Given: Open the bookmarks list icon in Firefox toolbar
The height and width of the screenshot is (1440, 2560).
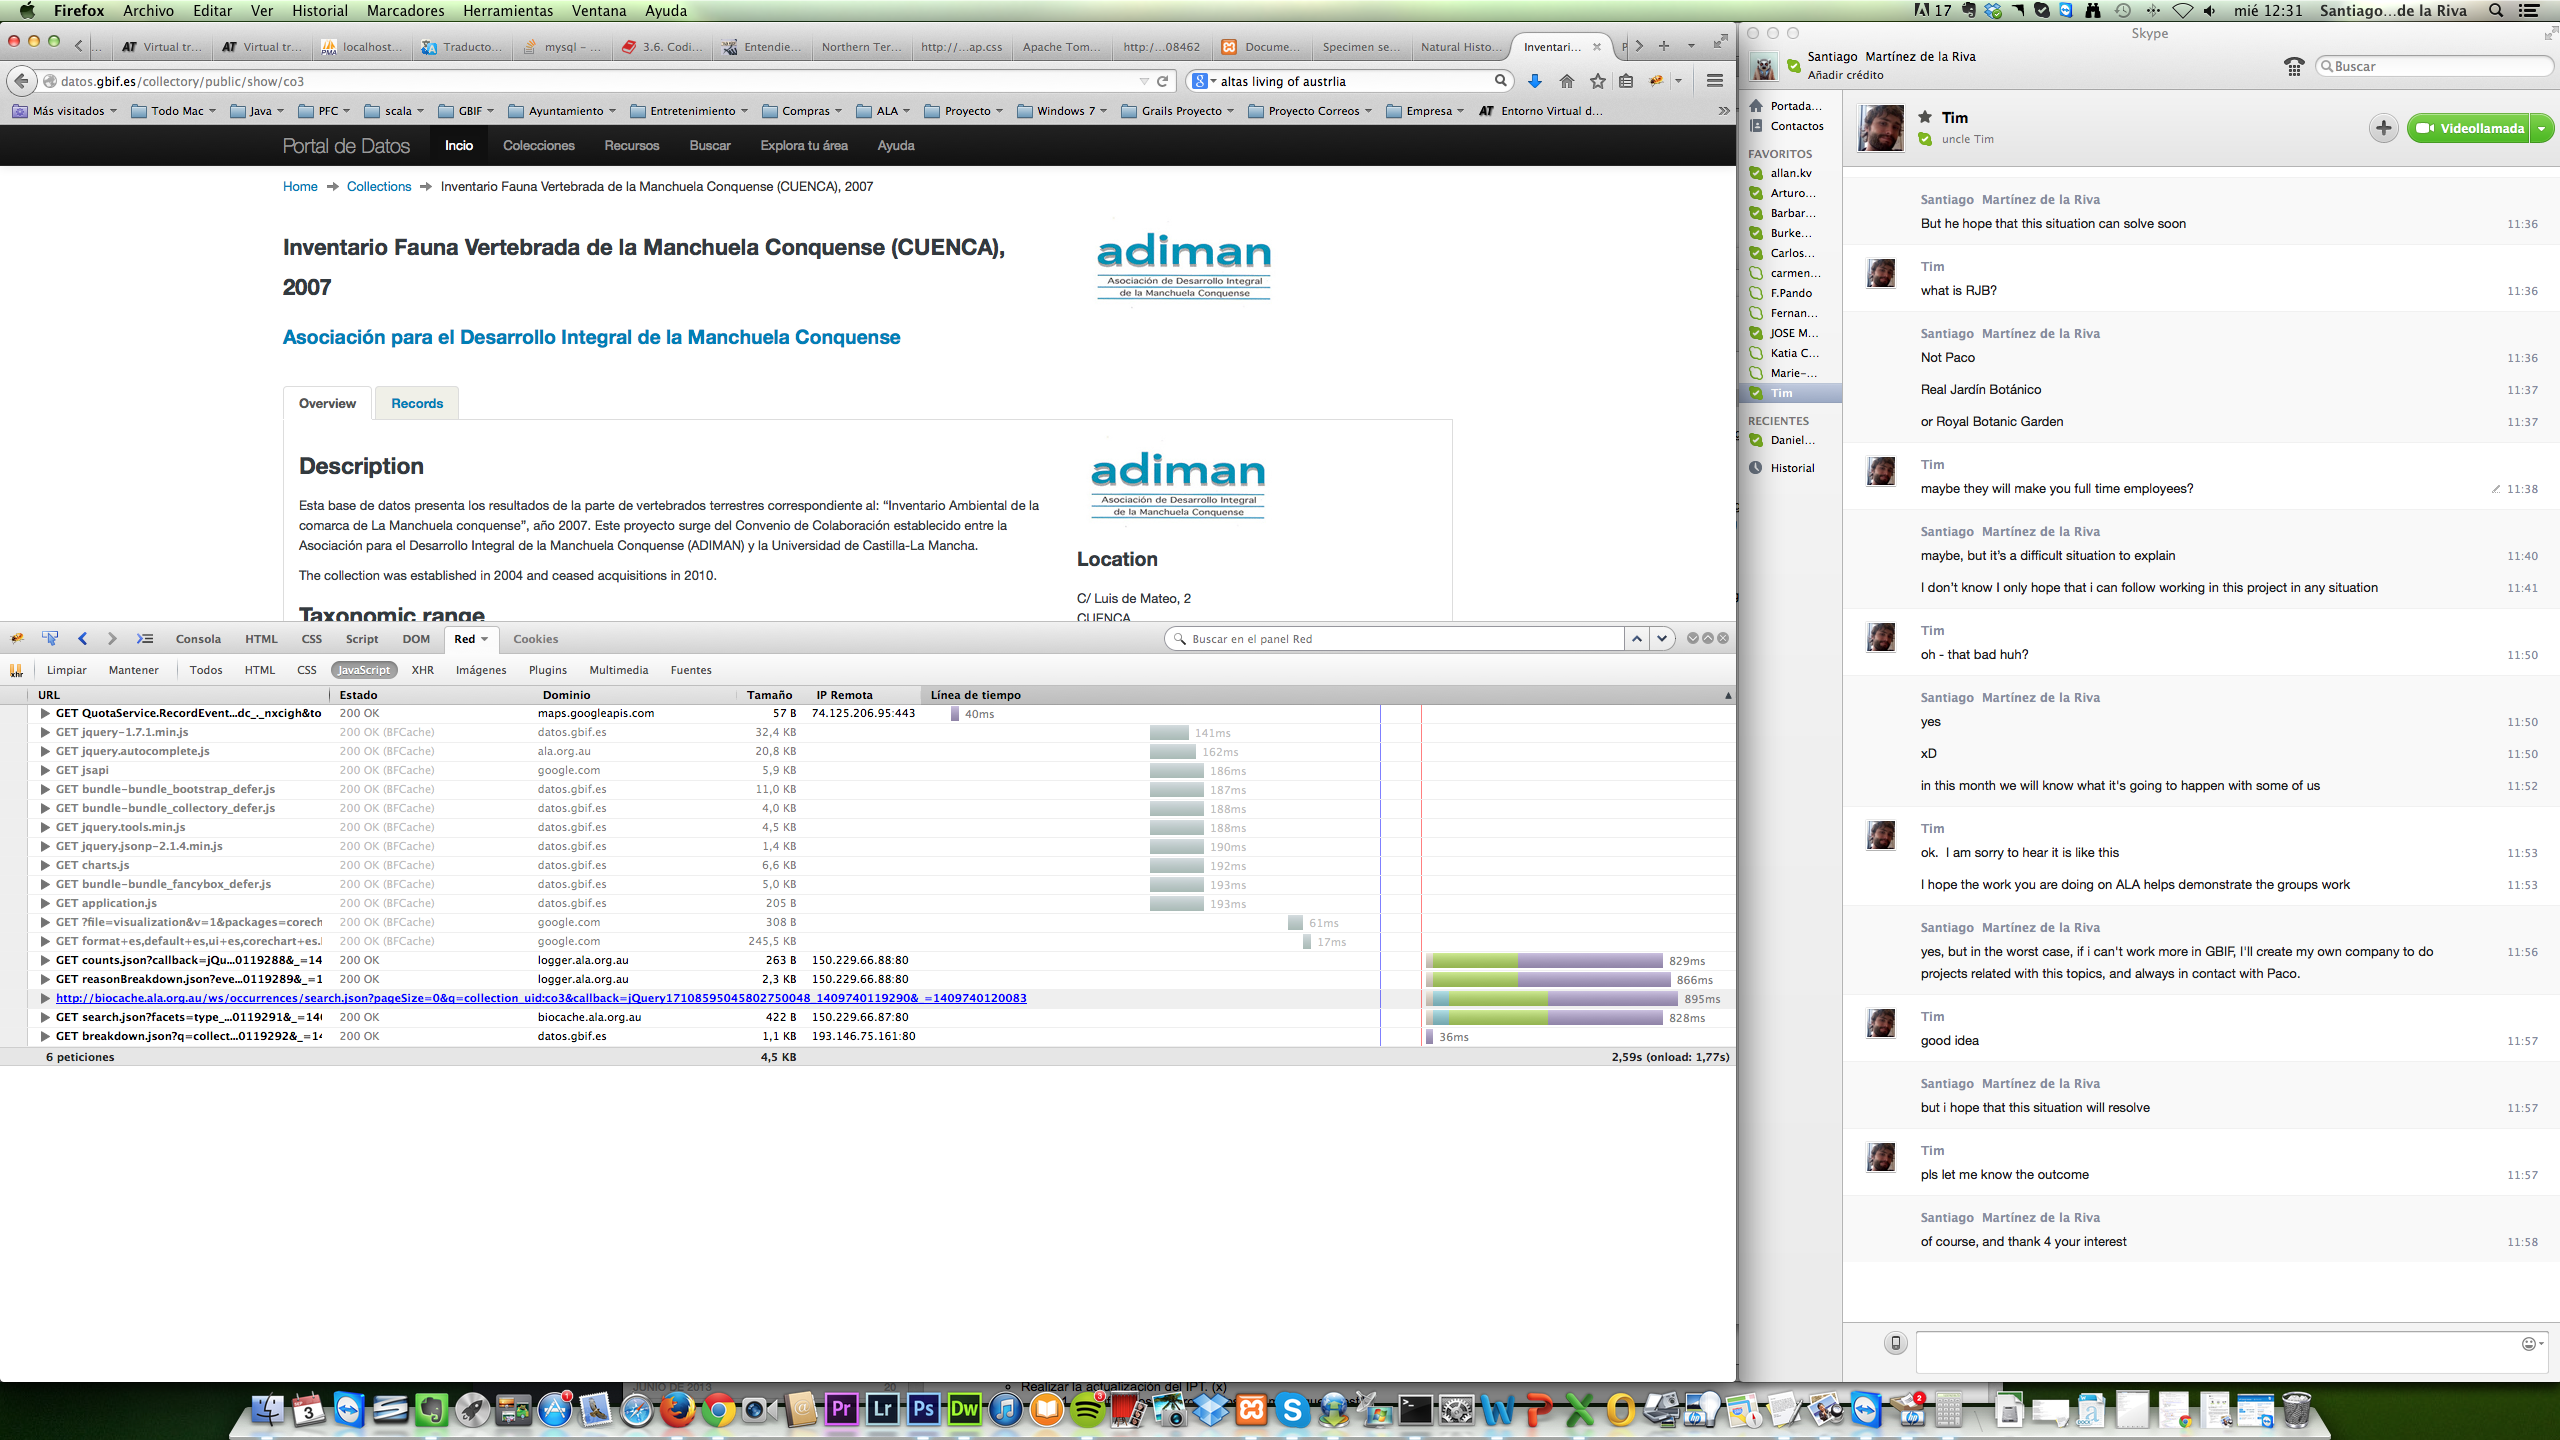Looking at the screenshot, I should point(1626,81).
